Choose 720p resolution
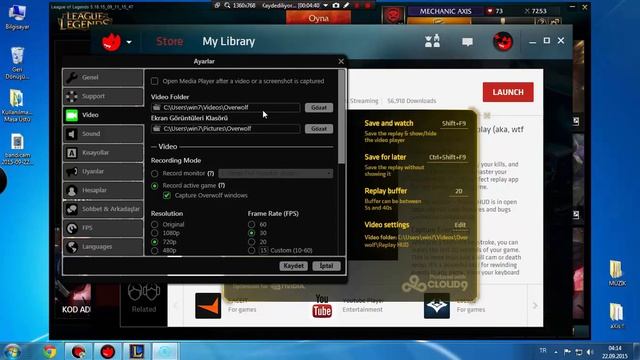This screenshot has height=360, width=640. tap(154, 242)
